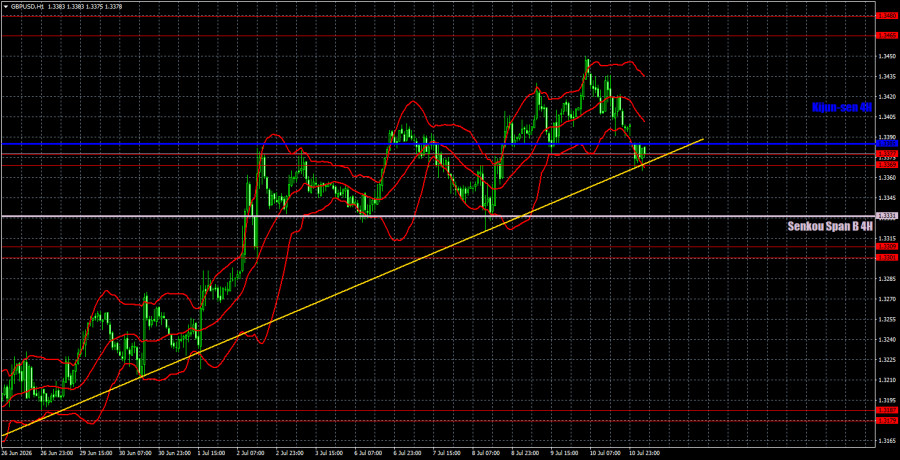Select the 1.3179 red price tag
The height and width of the screenshot is (460, 900).
[x=887, y=421]
